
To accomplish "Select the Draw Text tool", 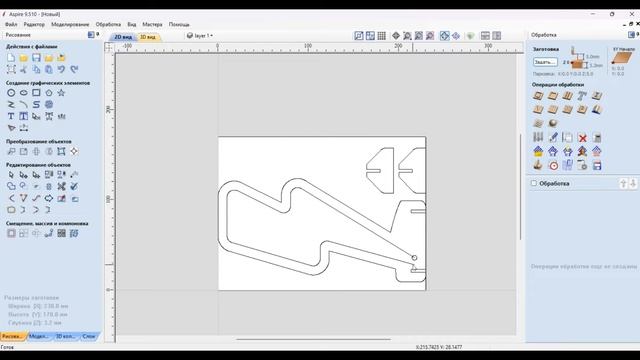I will pos(11,116).
